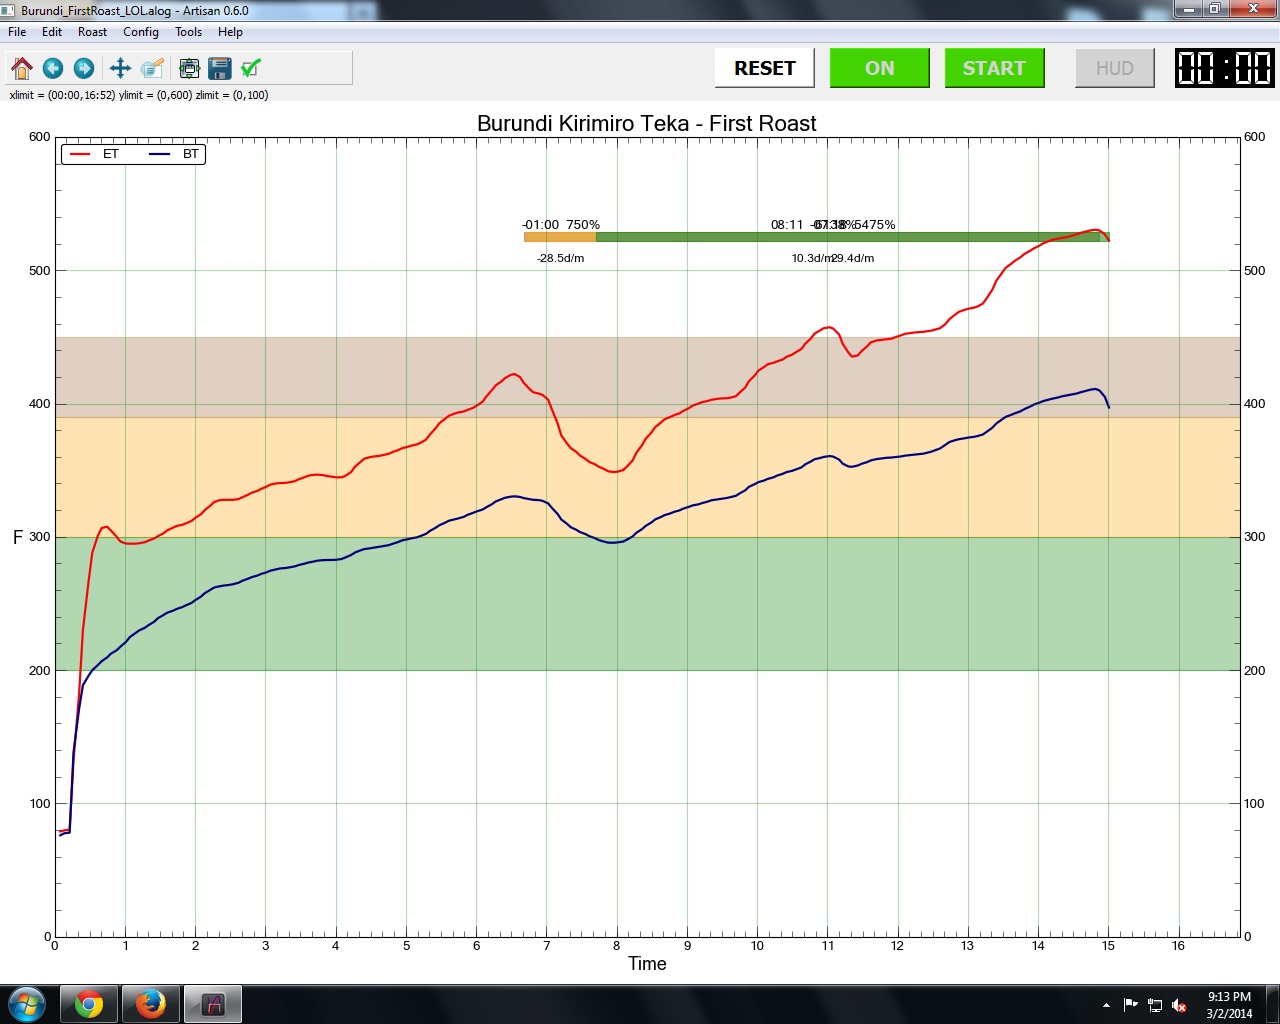Image resolution: width=1280 pixels, height=1024 pixels.
Task: Open the Action Center flag icon
Action: click(x=1131, y=1005)
